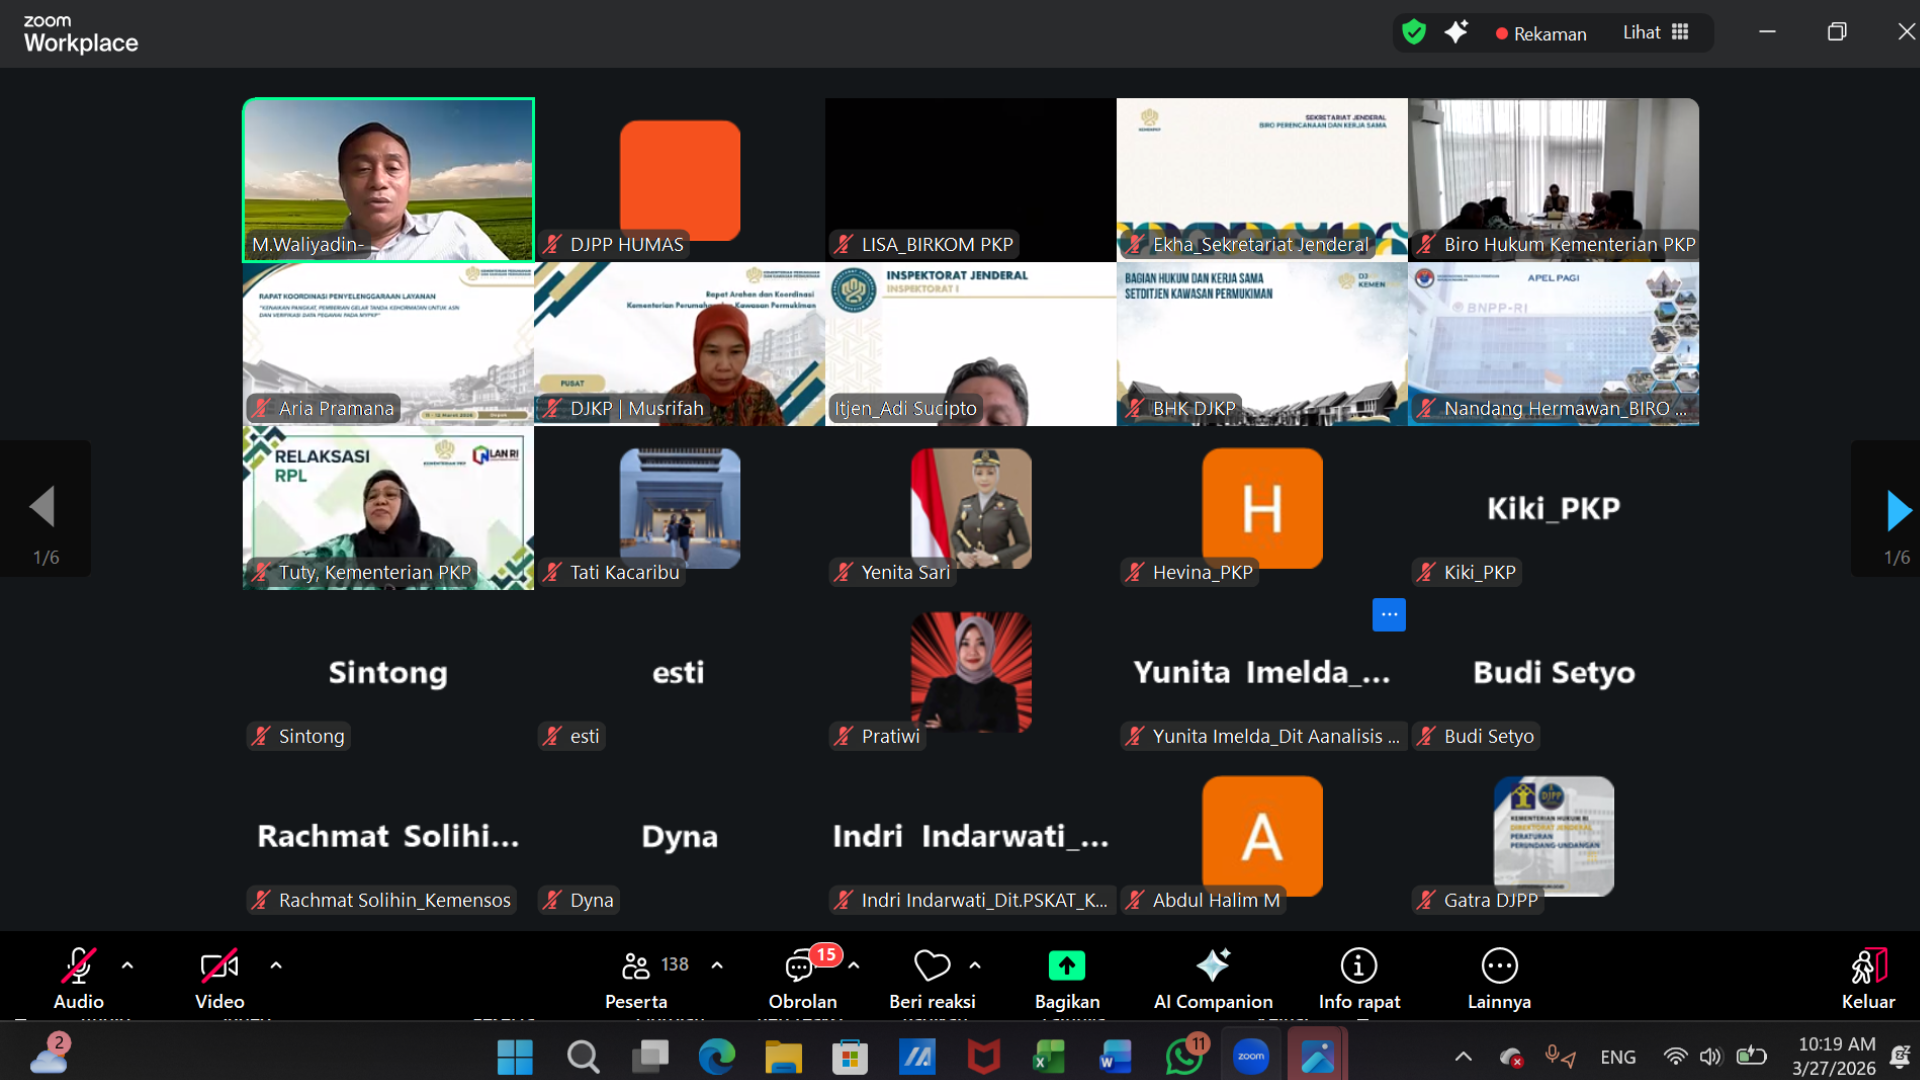Expand the Peserta options caret
This screenshot has height=1080, width=1920.
[717, 966]
